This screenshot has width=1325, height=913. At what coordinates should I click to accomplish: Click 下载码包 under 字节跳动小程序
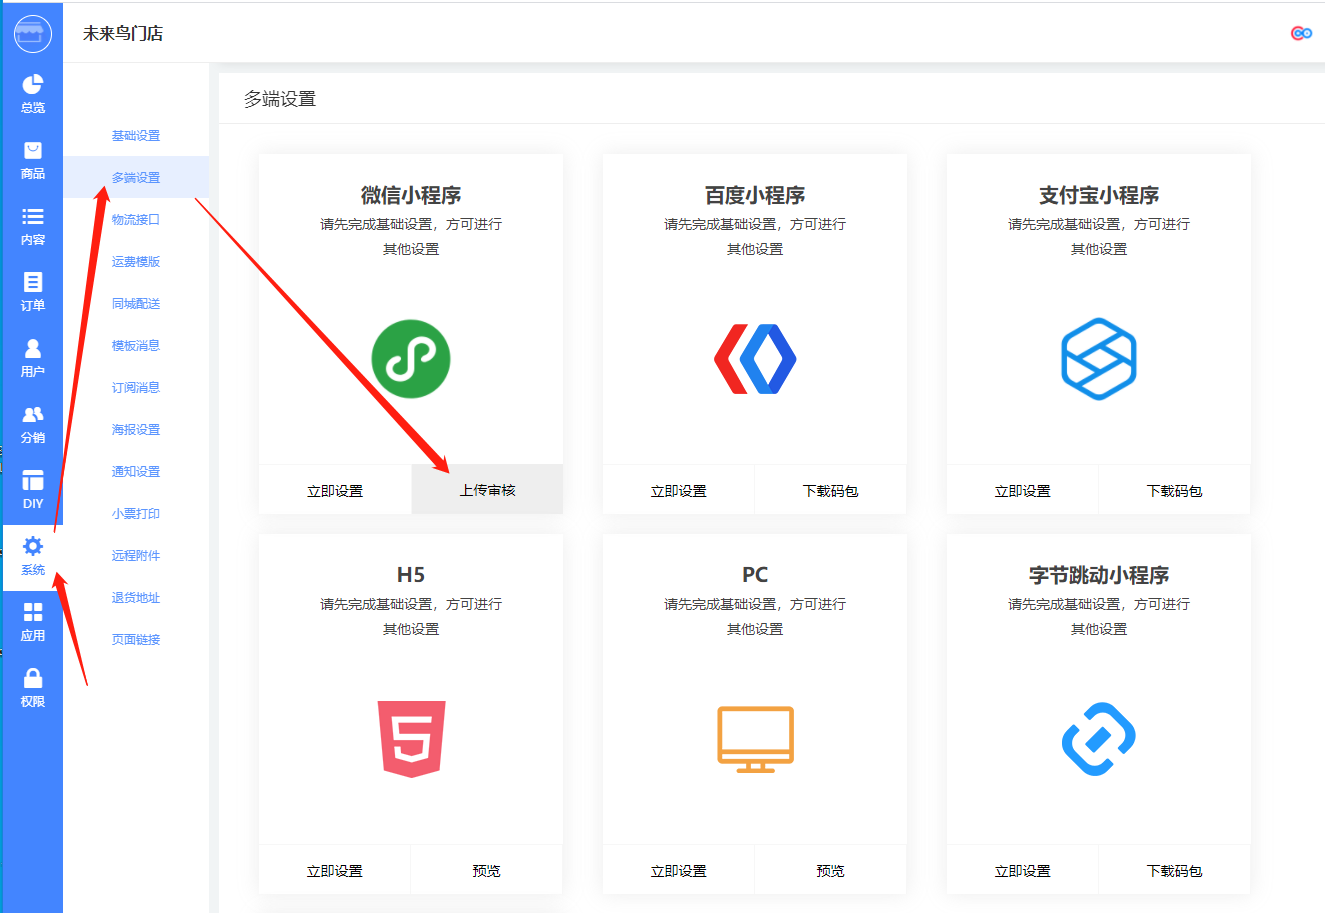[x=1175, y=870]
